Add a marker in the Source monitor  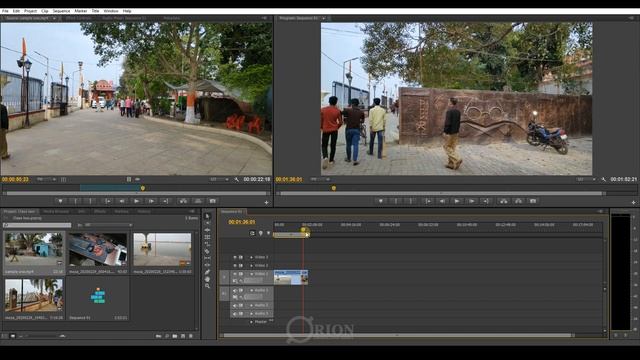(x=60, y=201)
